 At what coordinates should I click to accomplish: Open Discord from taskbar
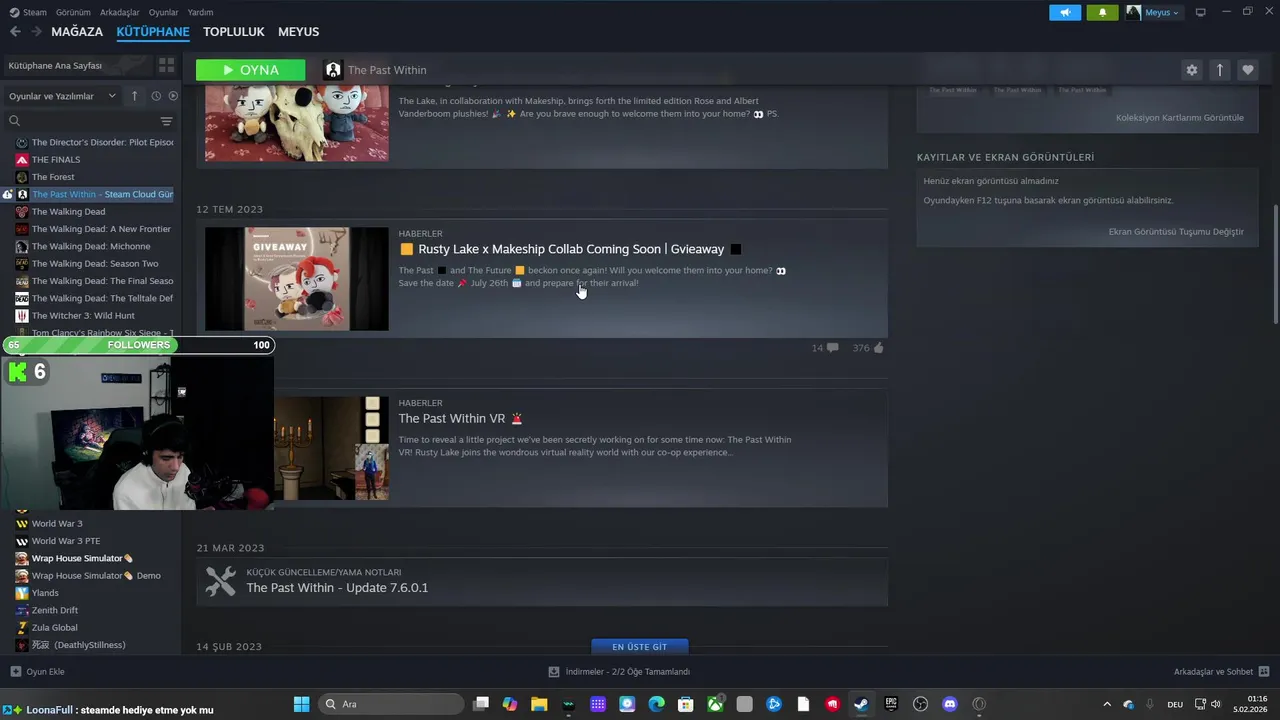pyautogui.click(x=950, y=704)
